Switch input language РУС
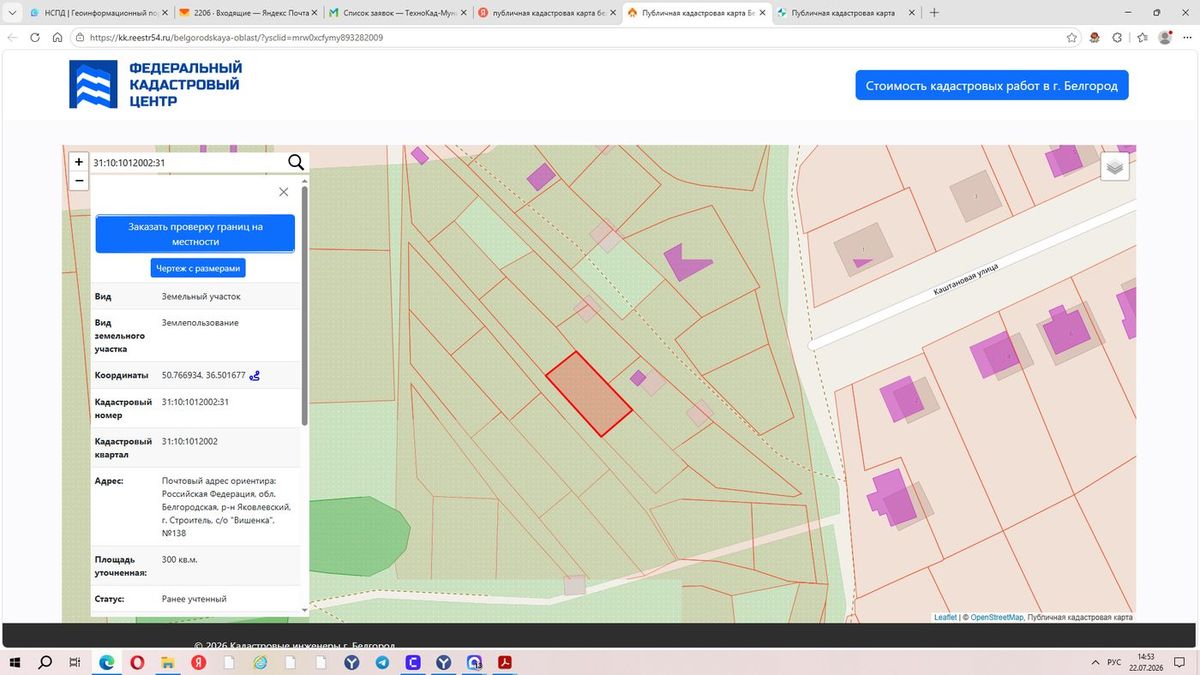This screenshot has height=675, width=1200. (1113, 662)
